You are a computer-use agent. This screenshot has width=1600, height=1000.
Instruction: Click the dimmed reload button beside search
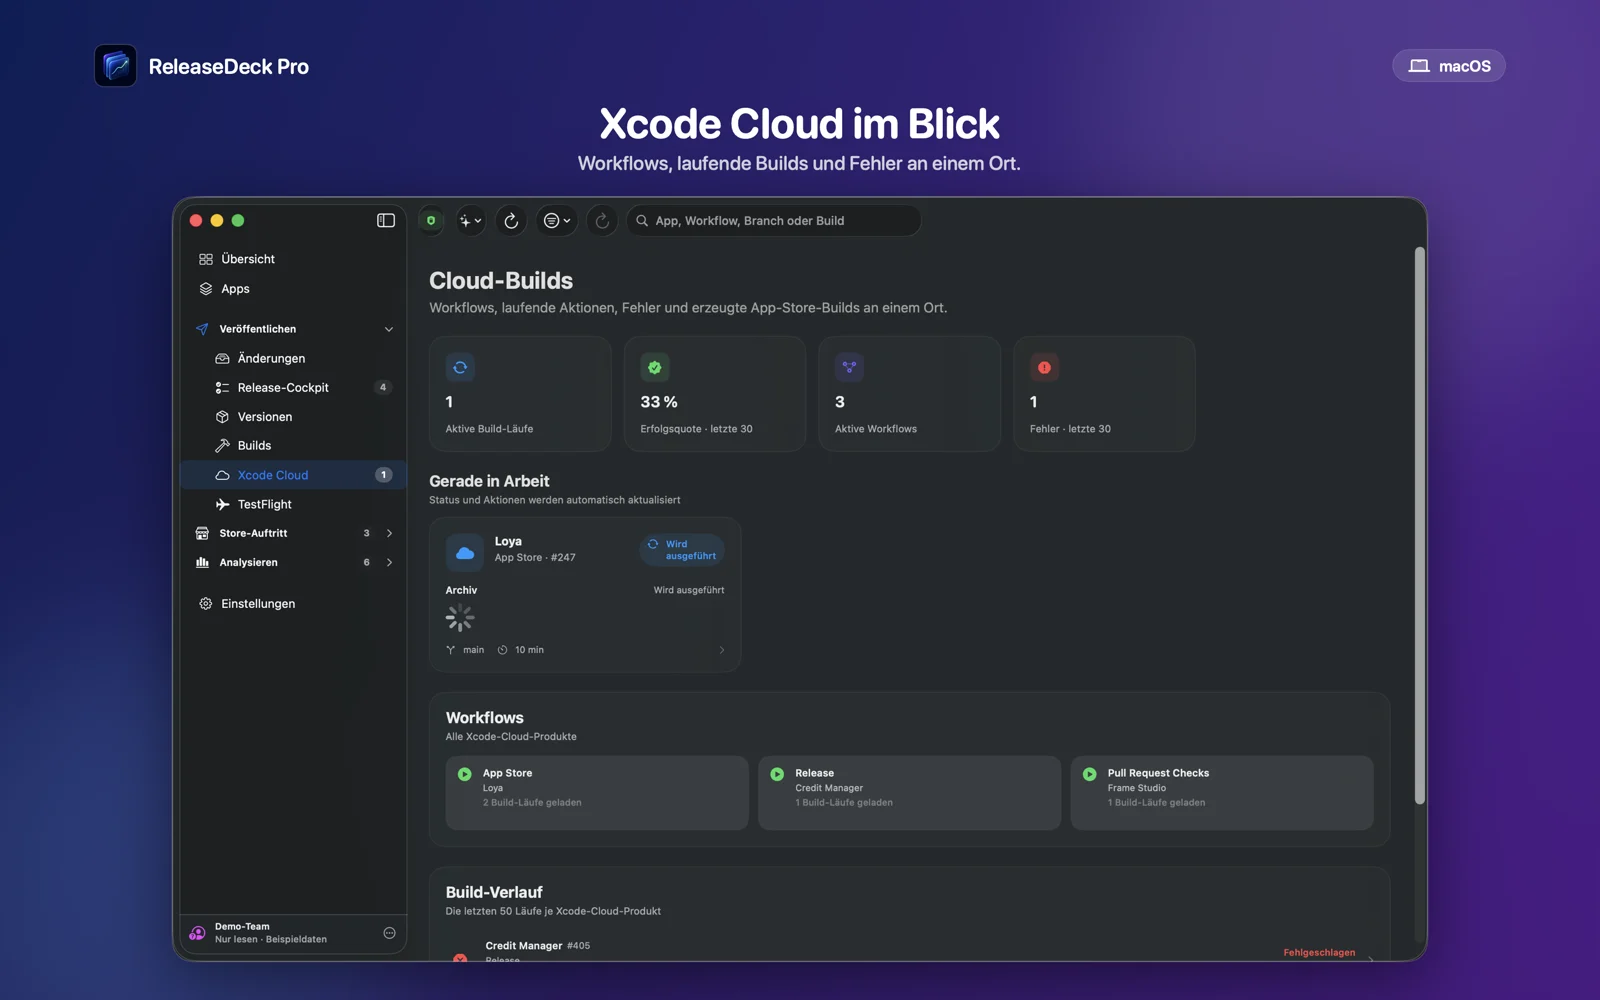coord(602,220)
